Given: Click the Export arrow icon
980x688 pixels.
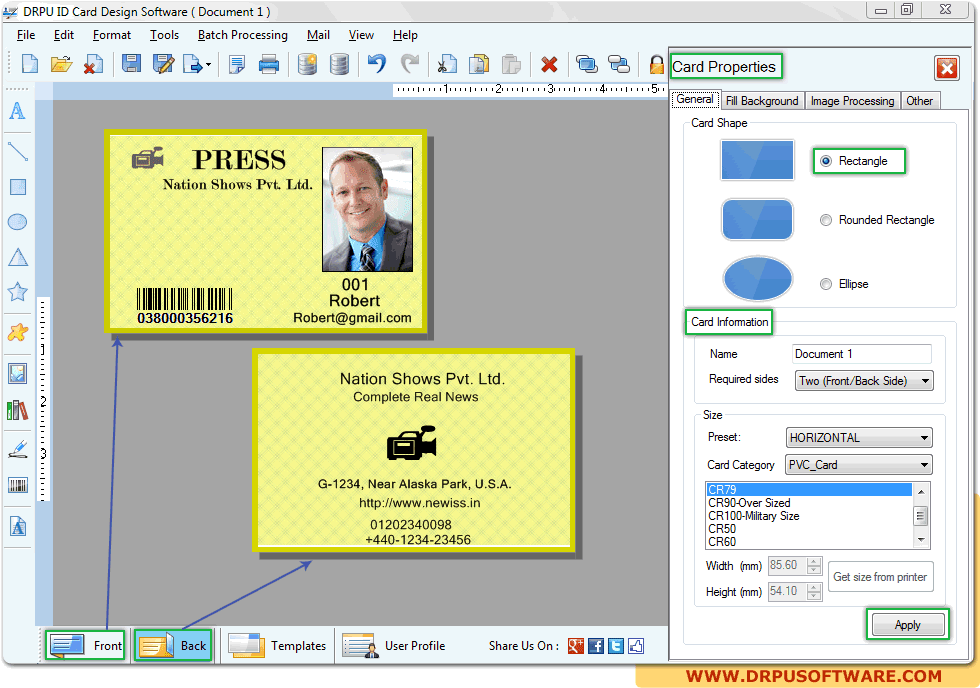Looking at the screenshot, I should point(193,64).
